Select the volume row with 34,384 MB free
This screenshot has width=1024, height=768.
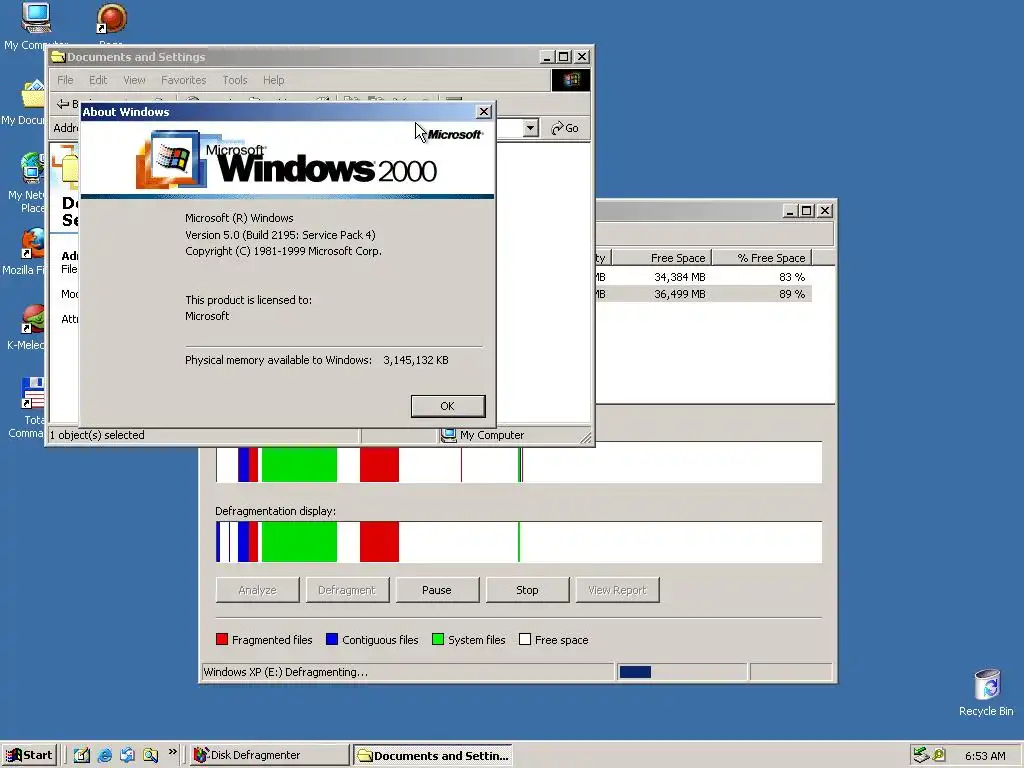point(704,277)
